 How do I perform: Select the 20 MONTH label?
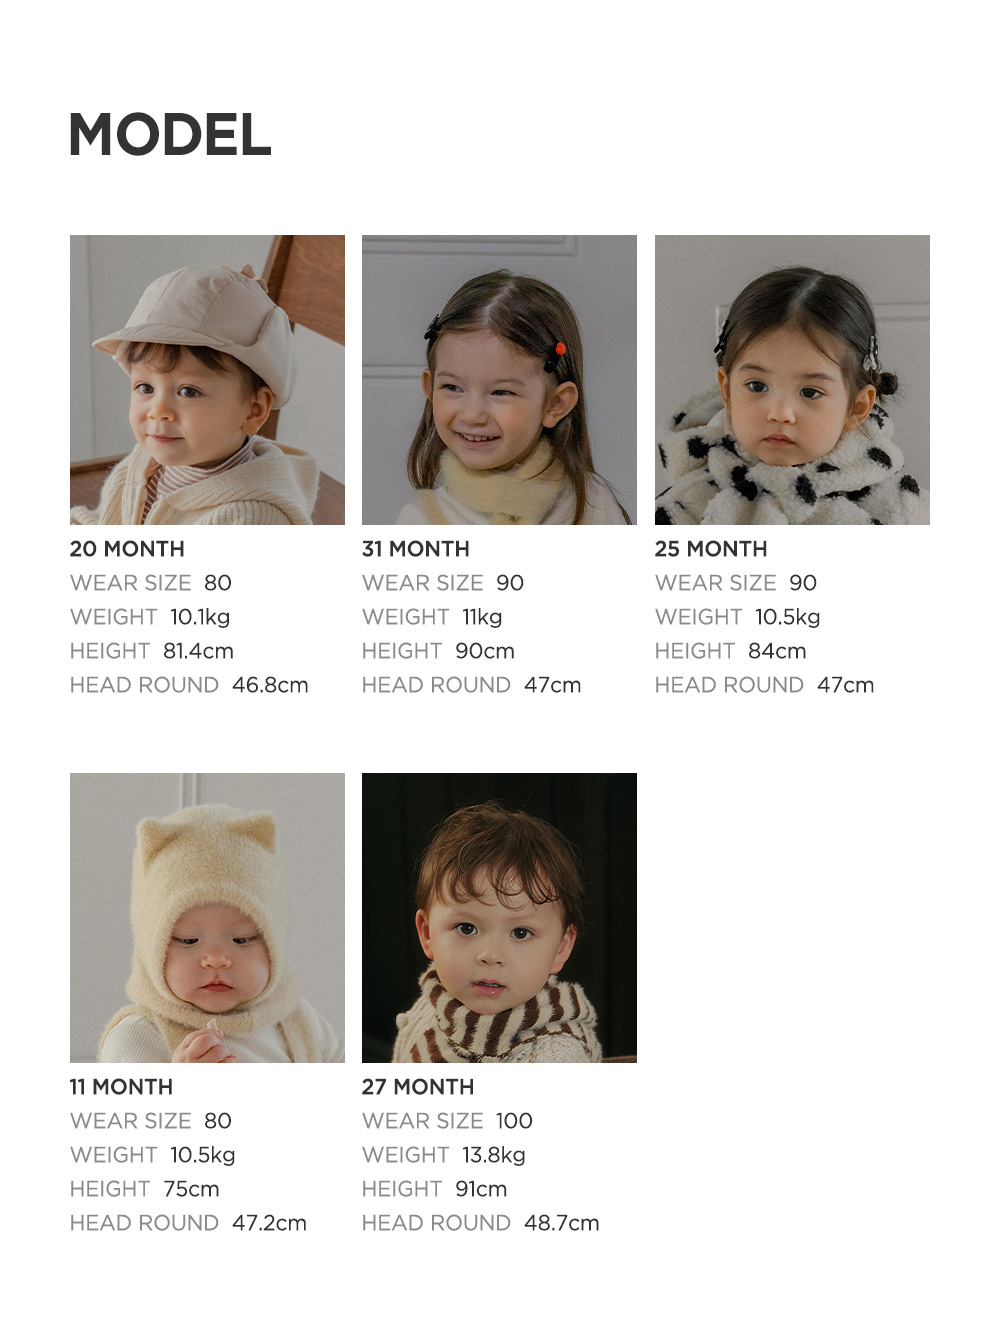(127, 549)
